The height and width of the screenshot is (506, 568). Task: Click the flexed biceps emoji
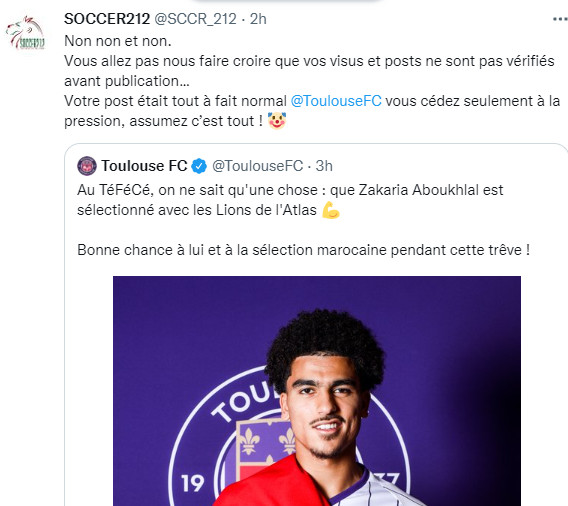(x=330, y=210)
